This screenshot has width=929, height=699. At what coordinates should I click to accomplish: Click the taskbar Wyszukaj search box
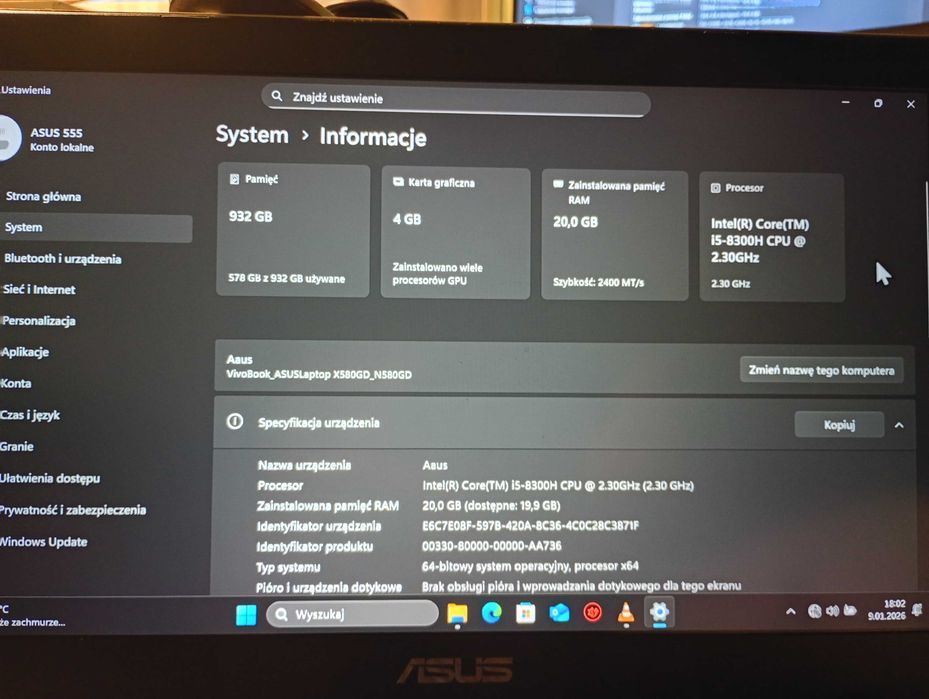pyautogui.click(x=353, y=614)
